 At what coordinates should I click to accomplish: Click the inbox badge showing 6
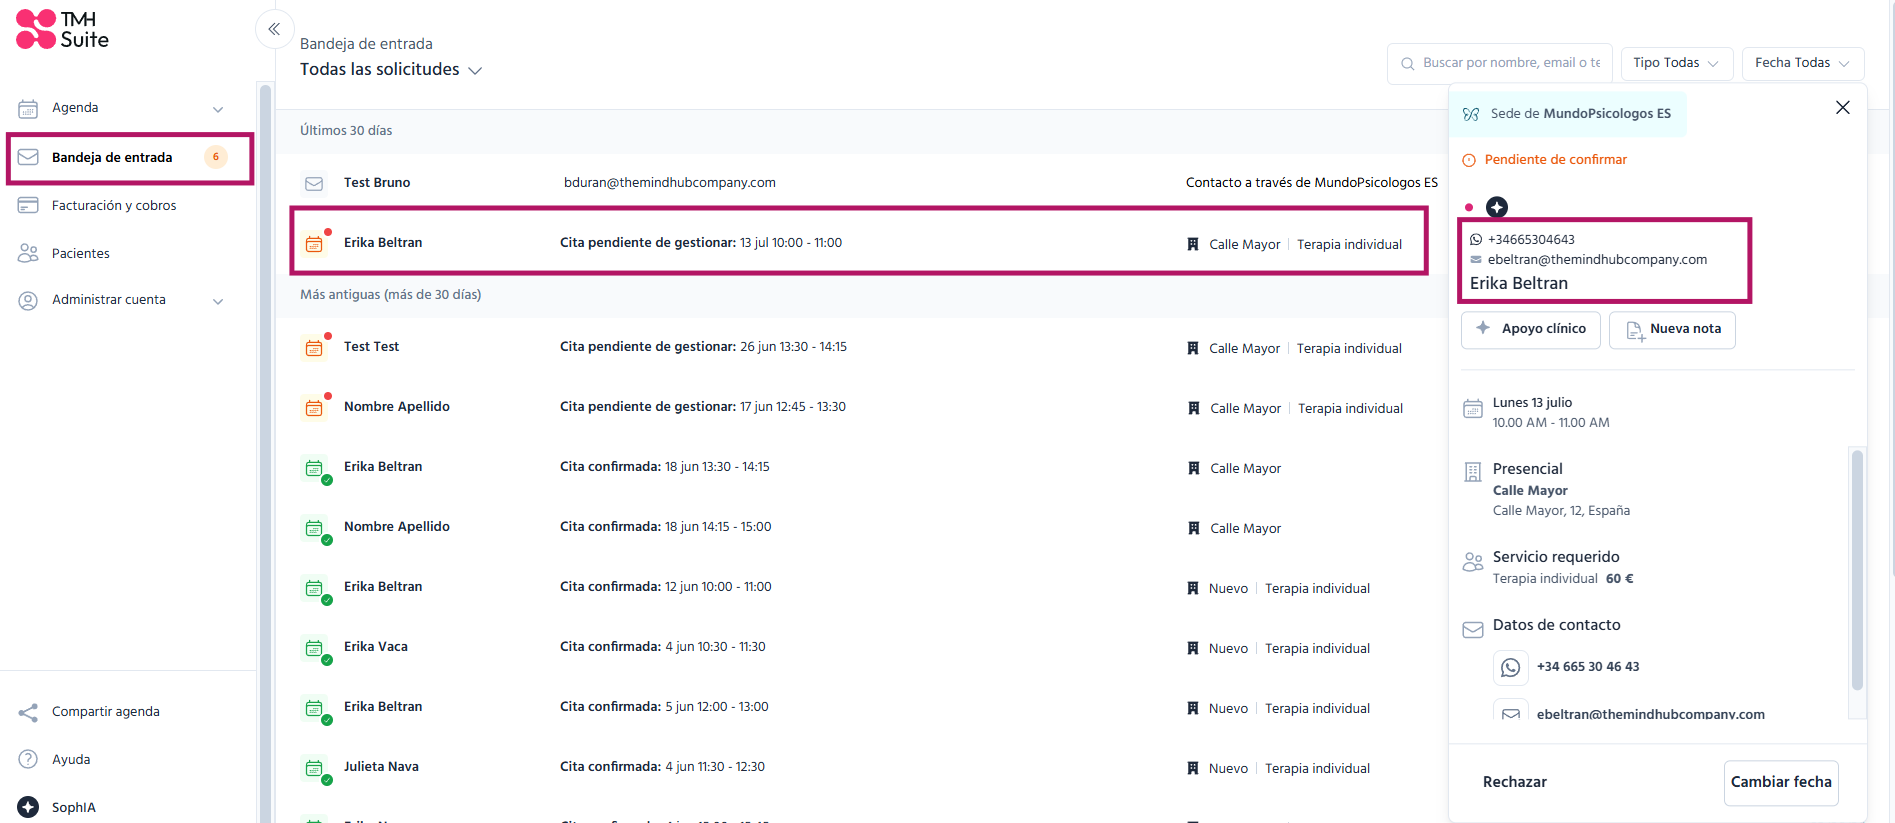216,157
